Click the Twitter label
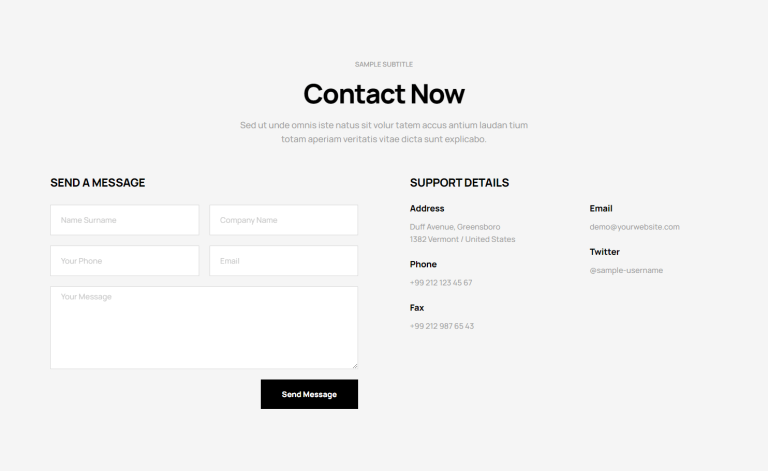This screenshot has height=471, width=768. coord(605,252)
